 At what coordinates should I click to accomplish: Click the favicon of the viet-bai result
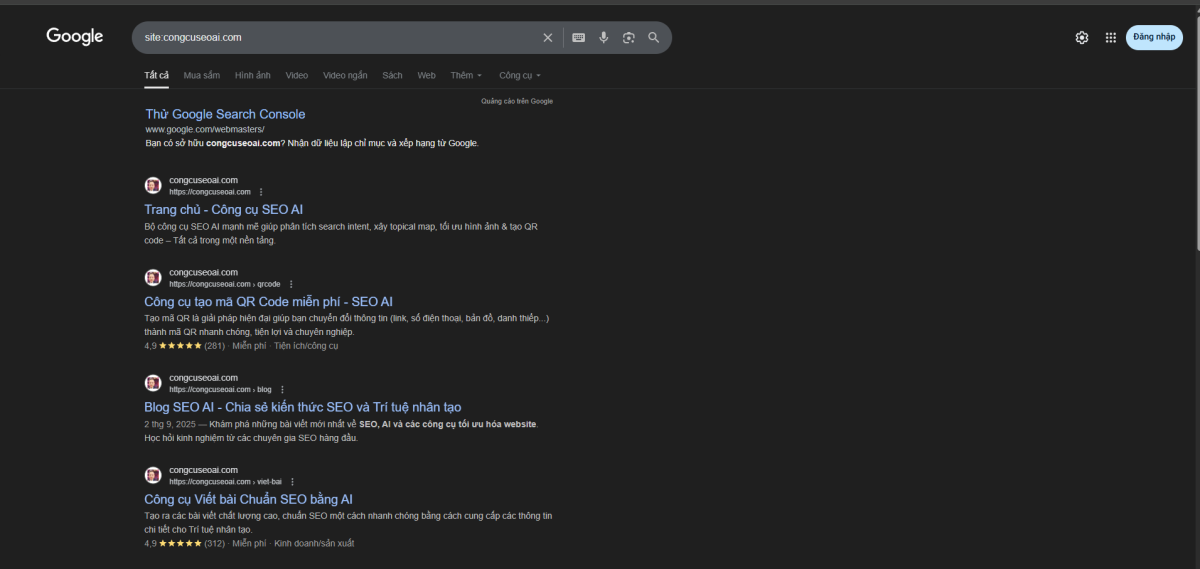[153, 475]
